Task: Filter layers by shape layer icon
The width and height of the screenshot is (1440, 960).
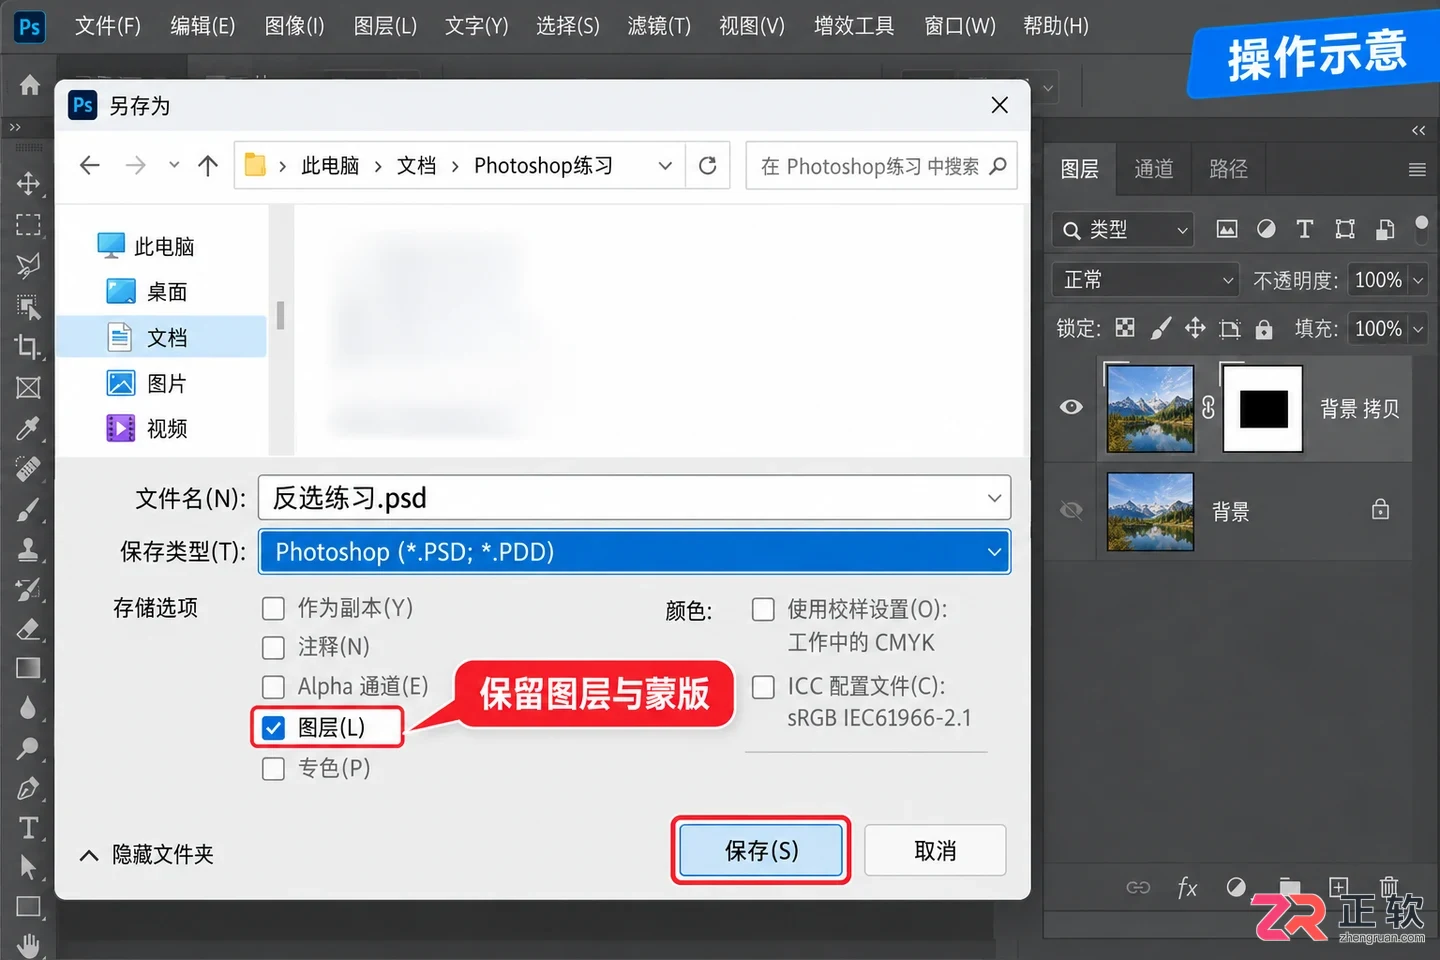Action: 1345,229
